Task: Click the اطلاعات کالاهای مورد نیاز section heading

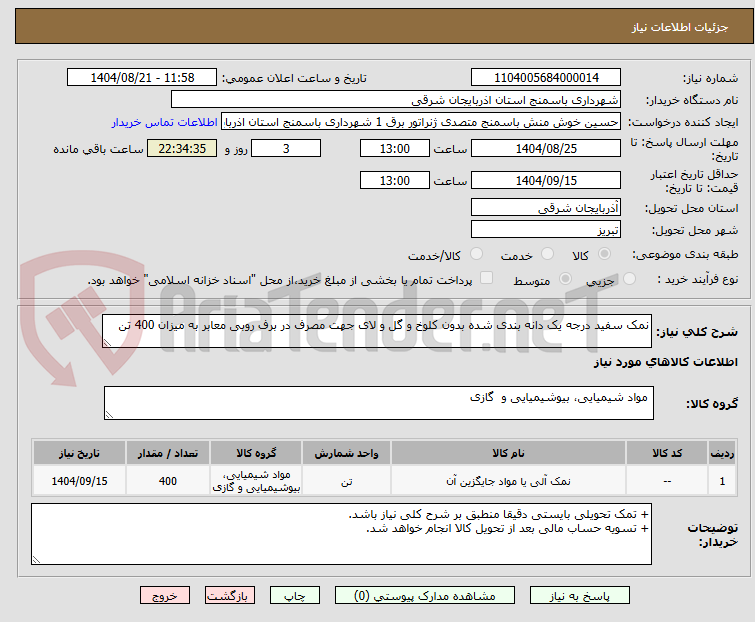Action: click(x=665, y=362)
